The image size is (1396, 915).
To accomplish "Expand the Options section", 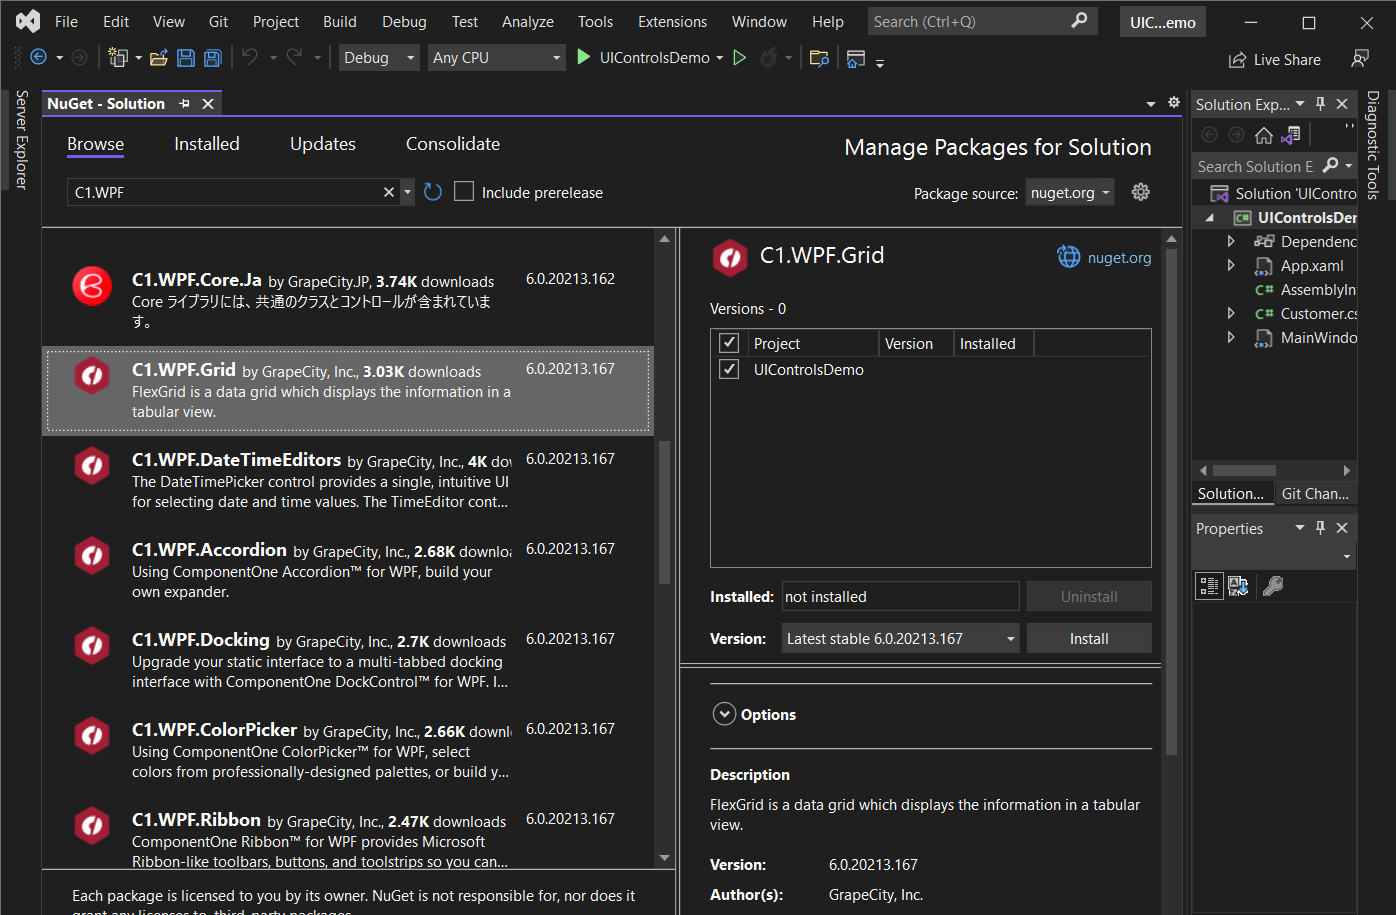I will point(724,714).
